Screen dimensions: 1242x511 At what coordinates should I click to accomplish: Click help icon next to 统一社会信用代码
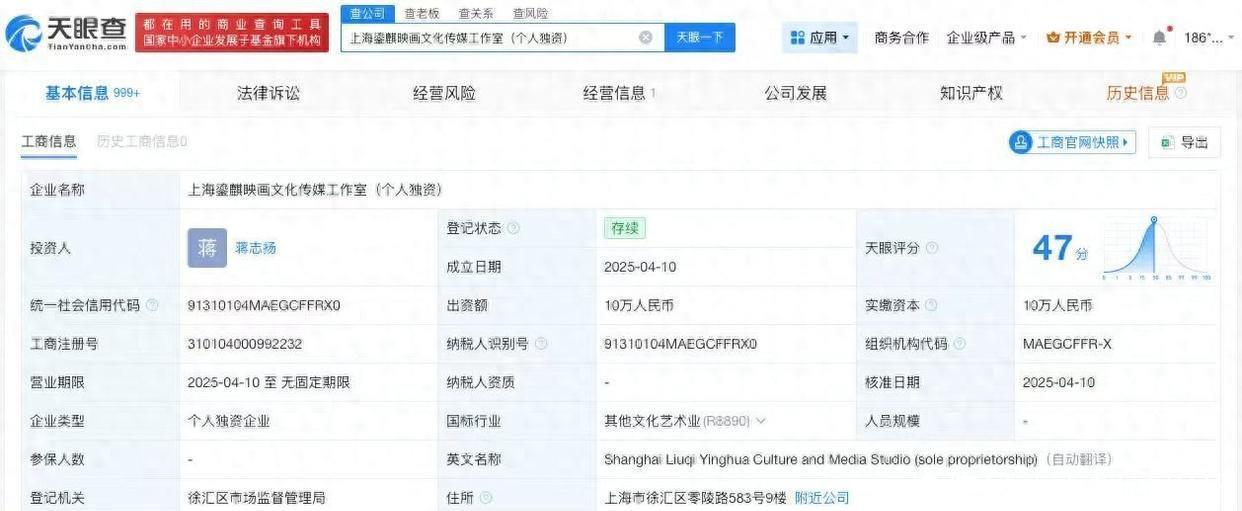click(x=152, y=306)
